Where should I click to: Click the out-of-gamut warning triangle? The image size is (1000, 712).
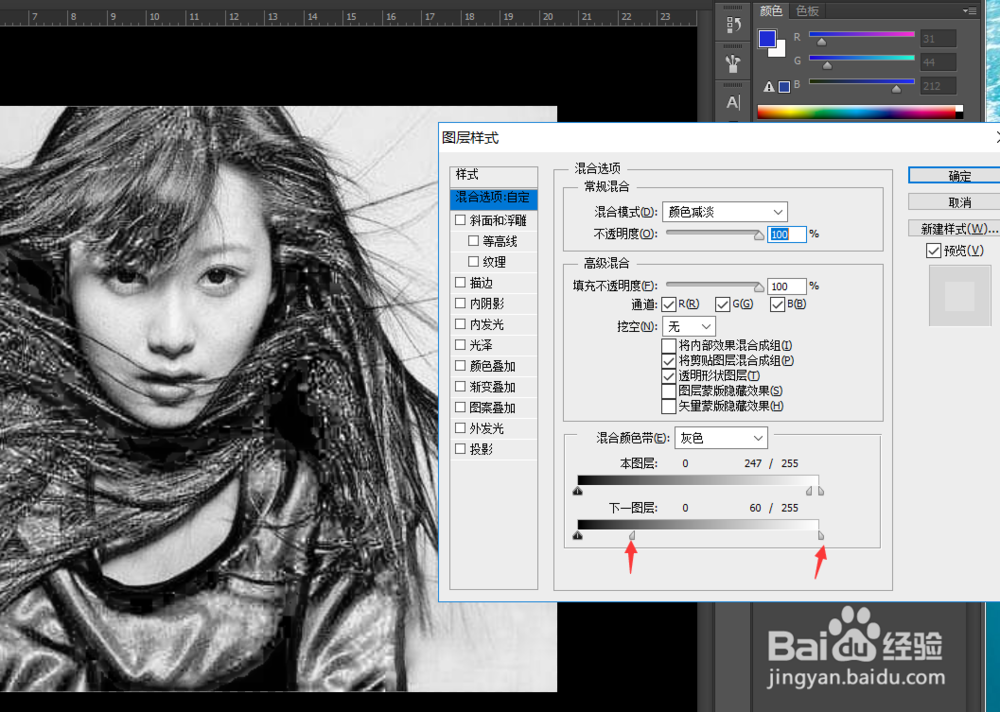(x=769, y=87)
